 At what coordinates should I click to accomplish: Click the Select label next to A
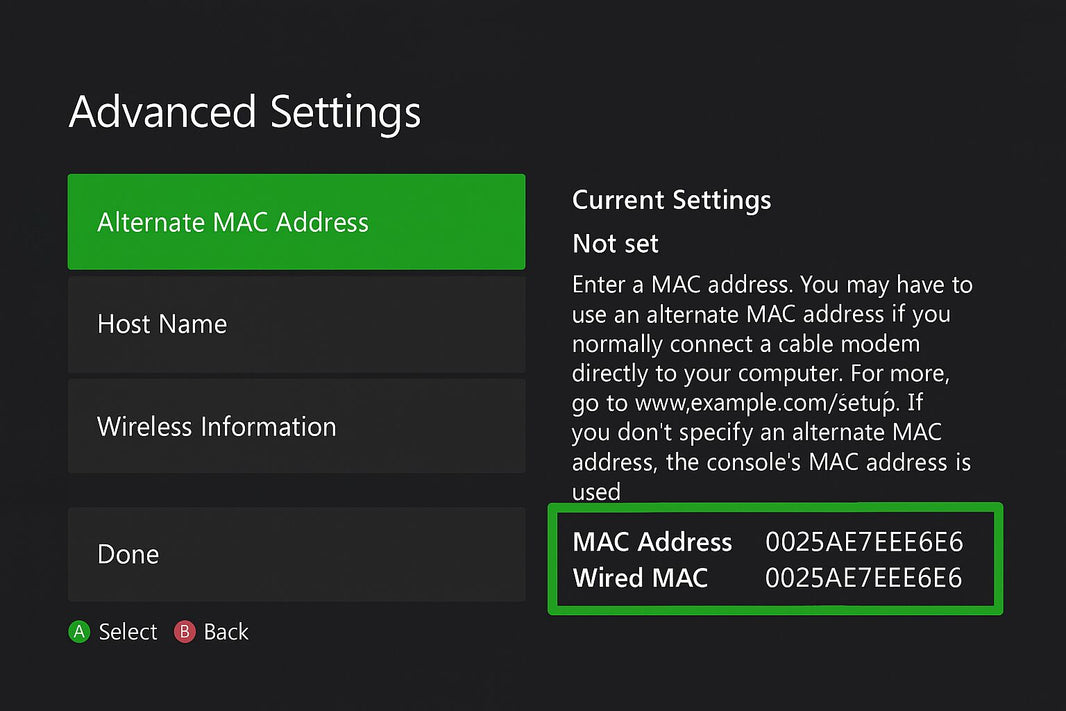click(127, 631)
